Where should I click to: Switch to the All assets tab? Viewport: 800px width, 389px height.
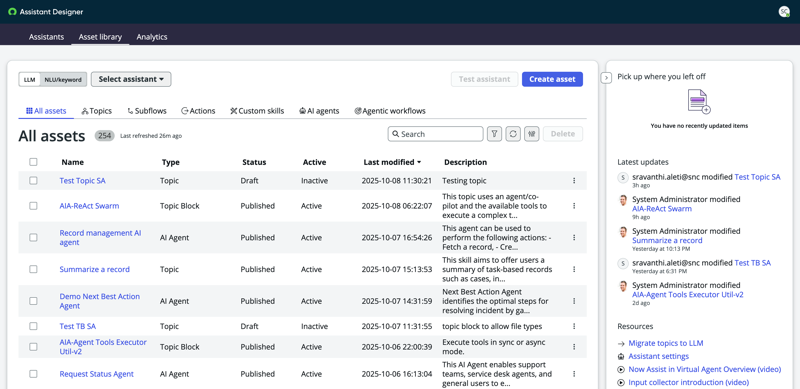pos(46,111)
